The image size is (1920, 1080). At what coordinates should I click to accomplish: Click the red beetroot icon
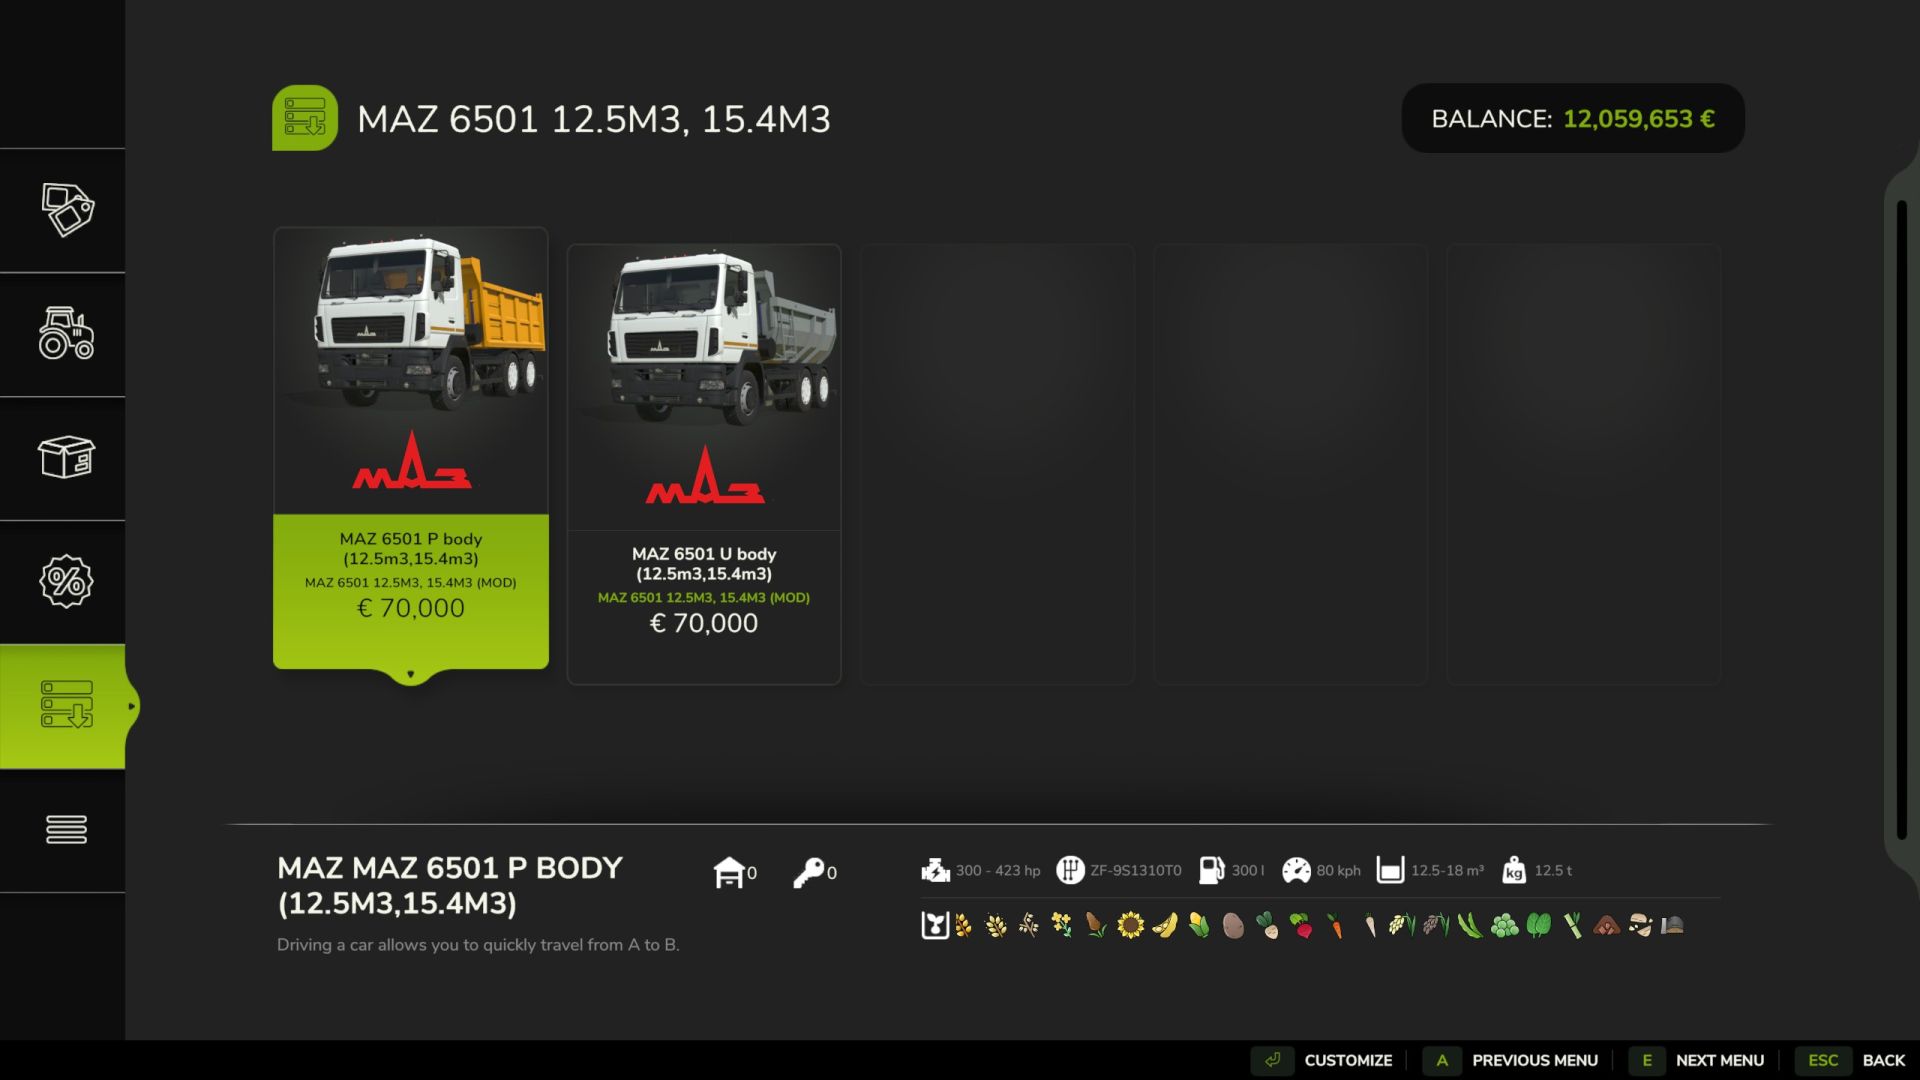tap(1301, 925)
